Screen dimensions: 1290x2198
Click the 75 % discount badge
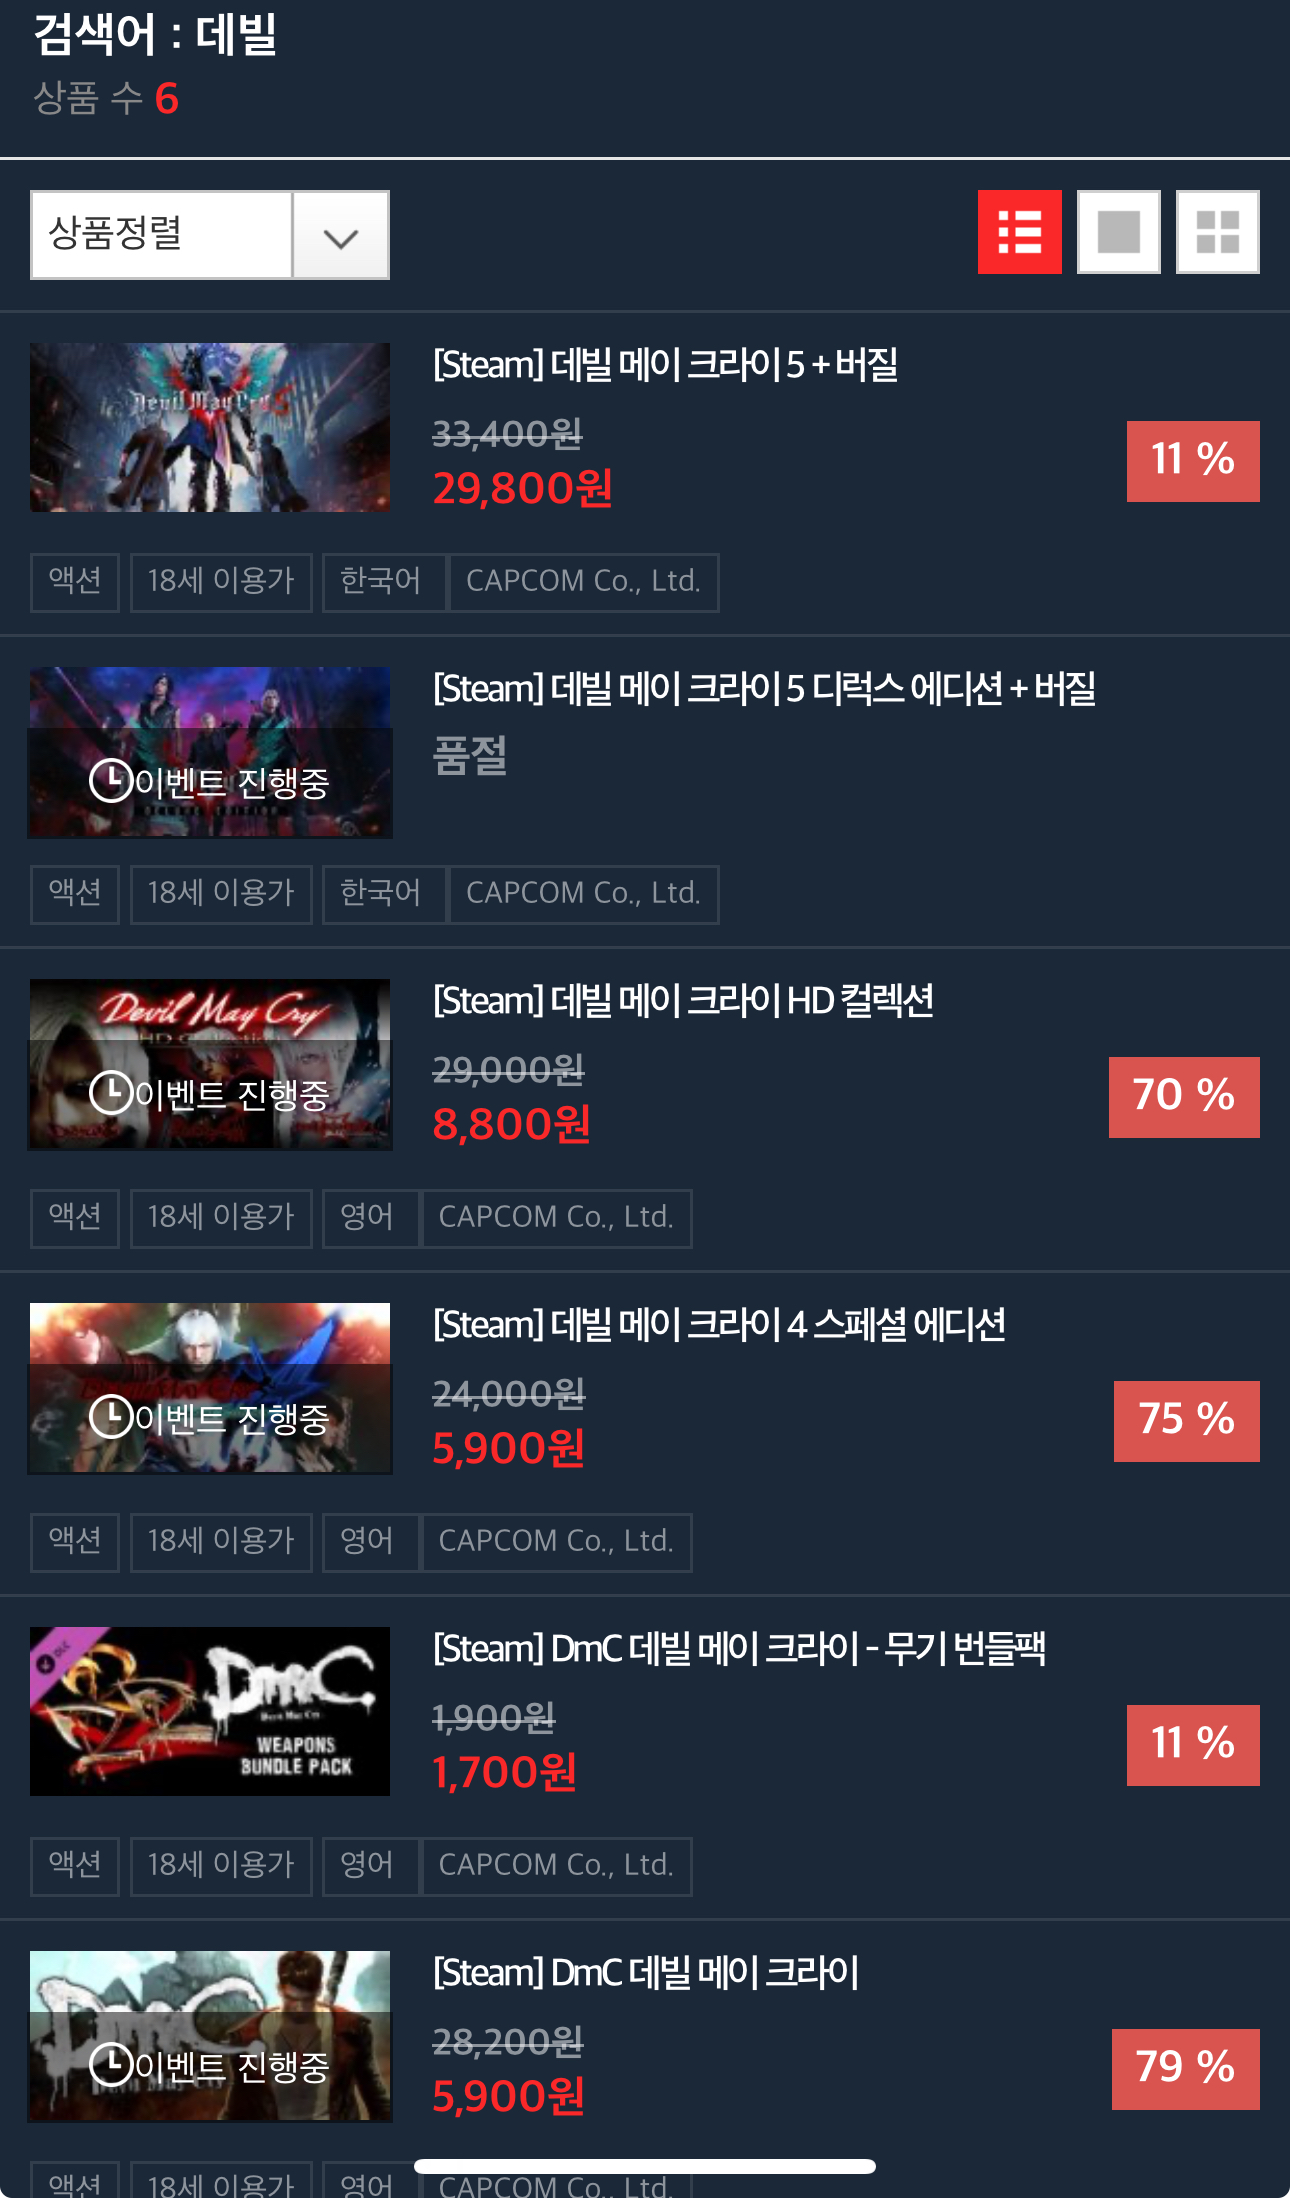(1187, 1421)
